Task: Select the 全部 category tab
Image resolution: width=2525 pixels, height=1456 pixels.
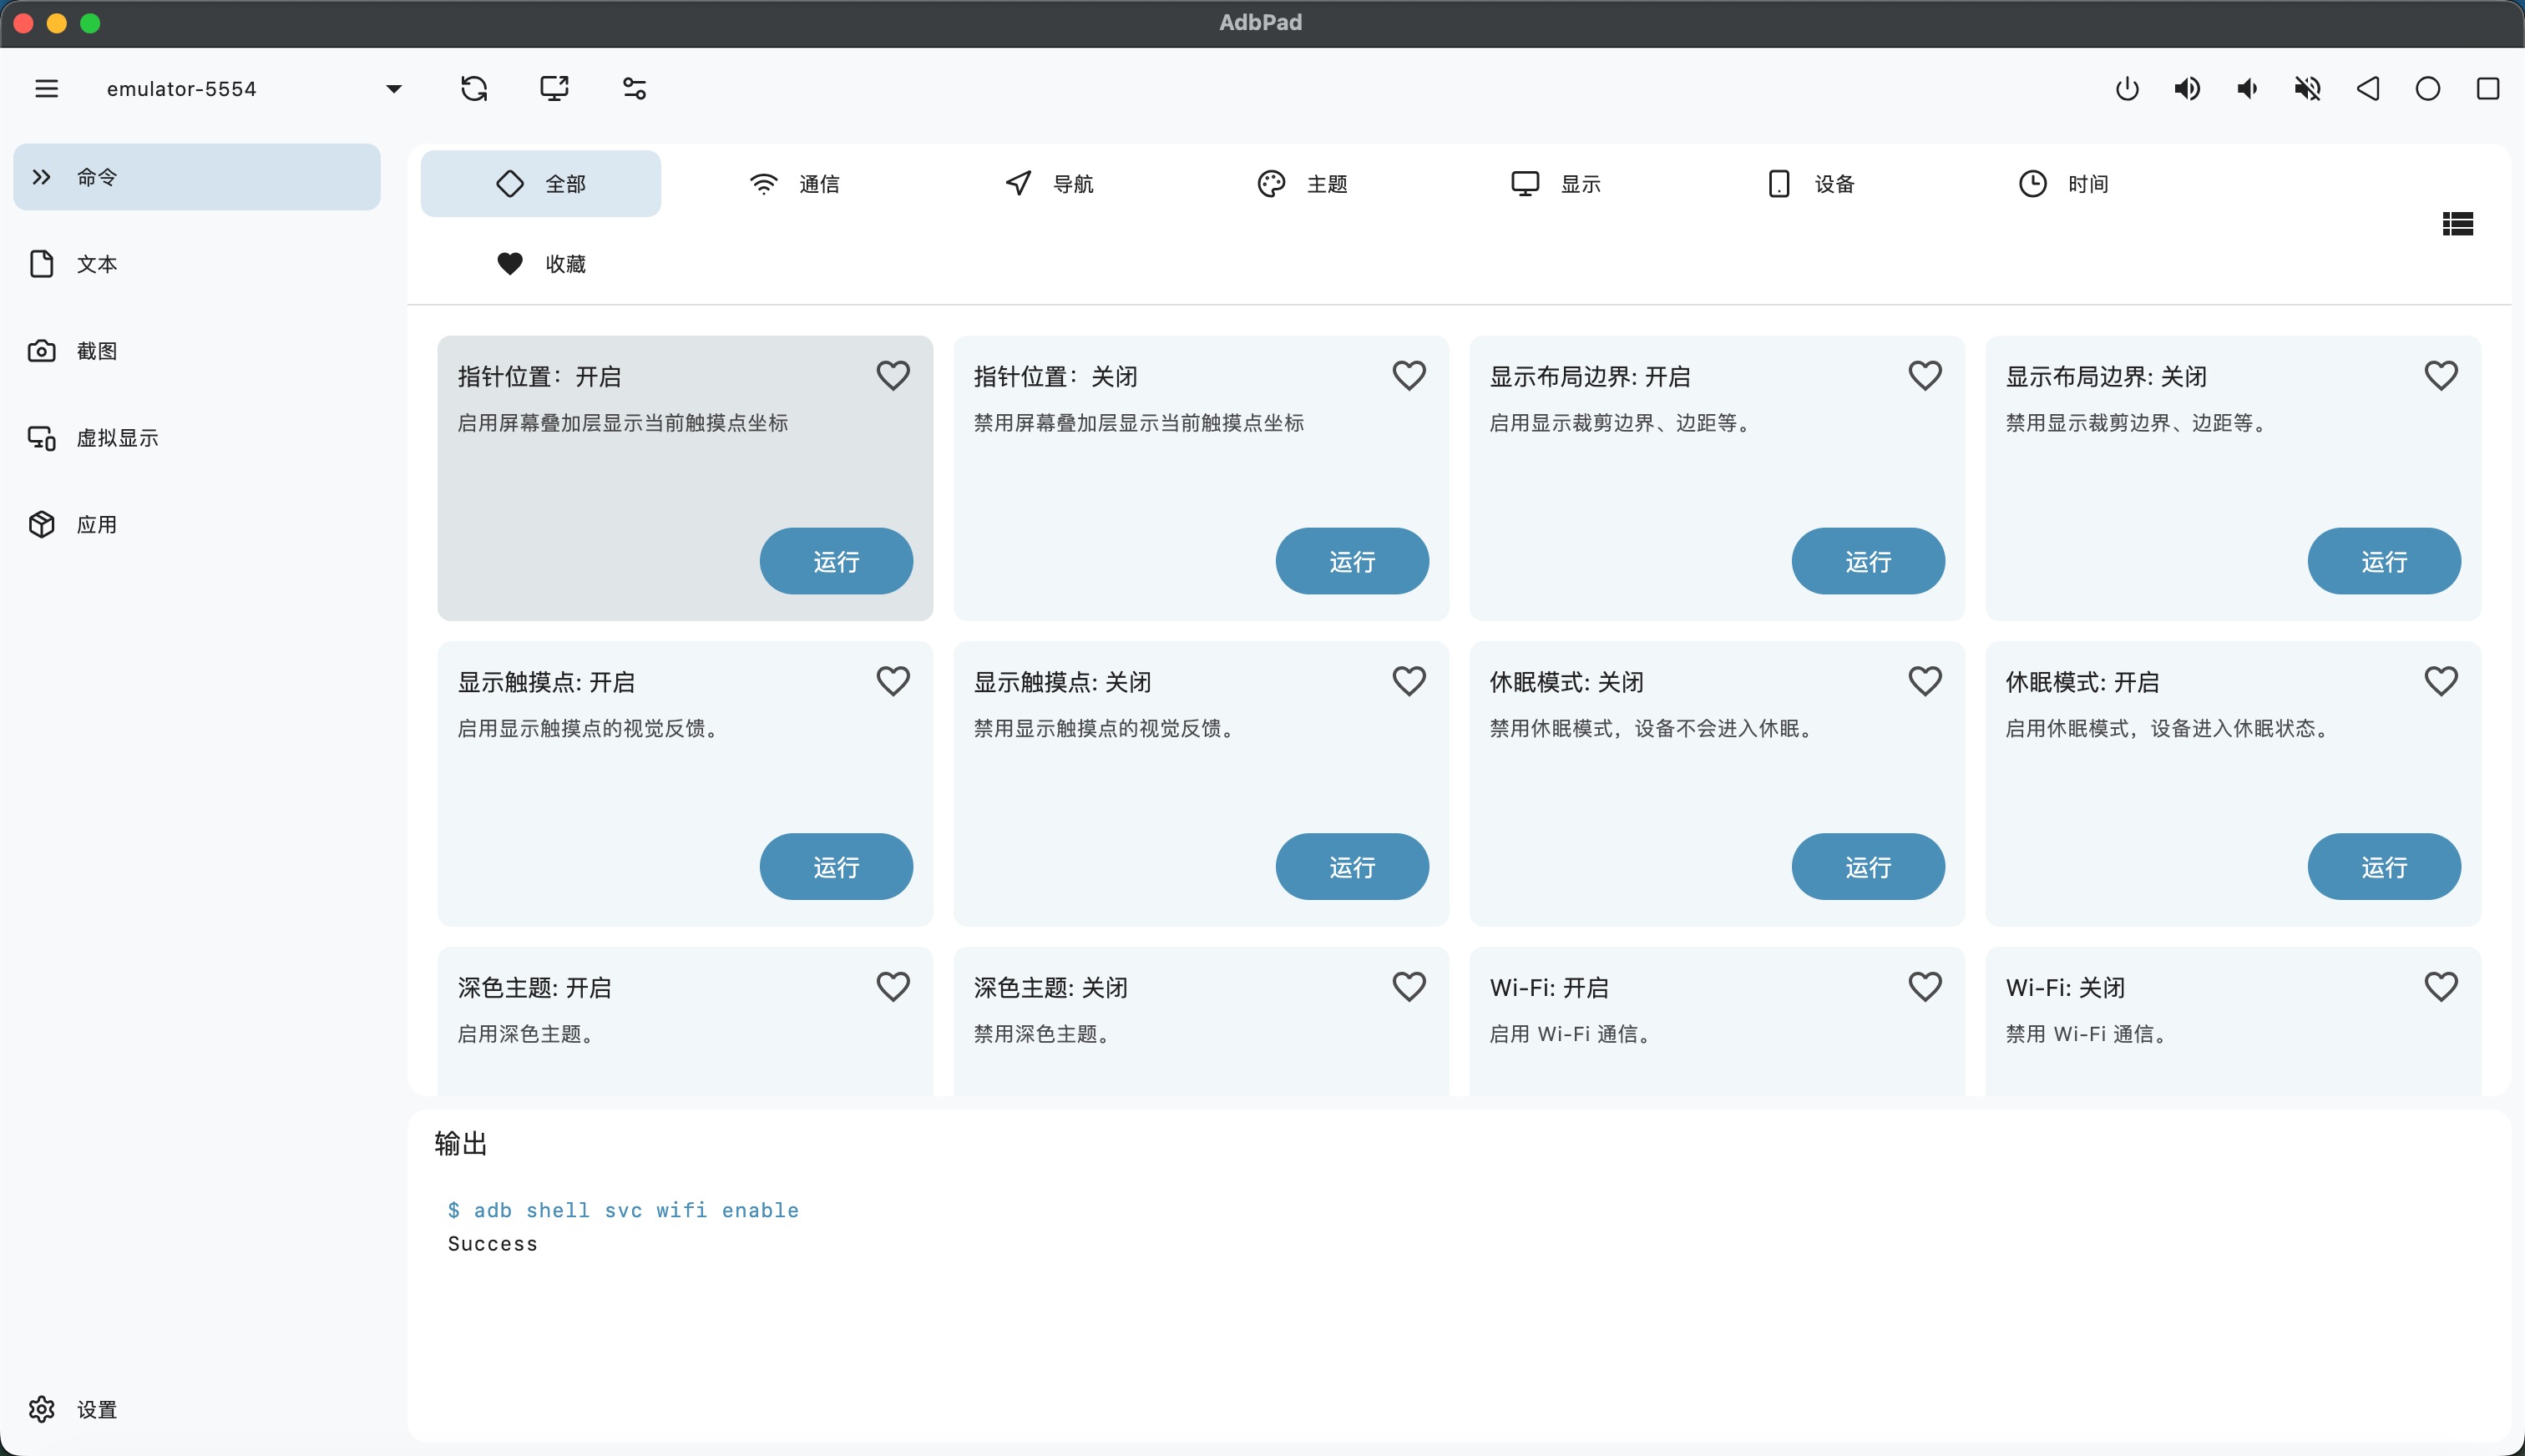Action: [x=540, y=184]
